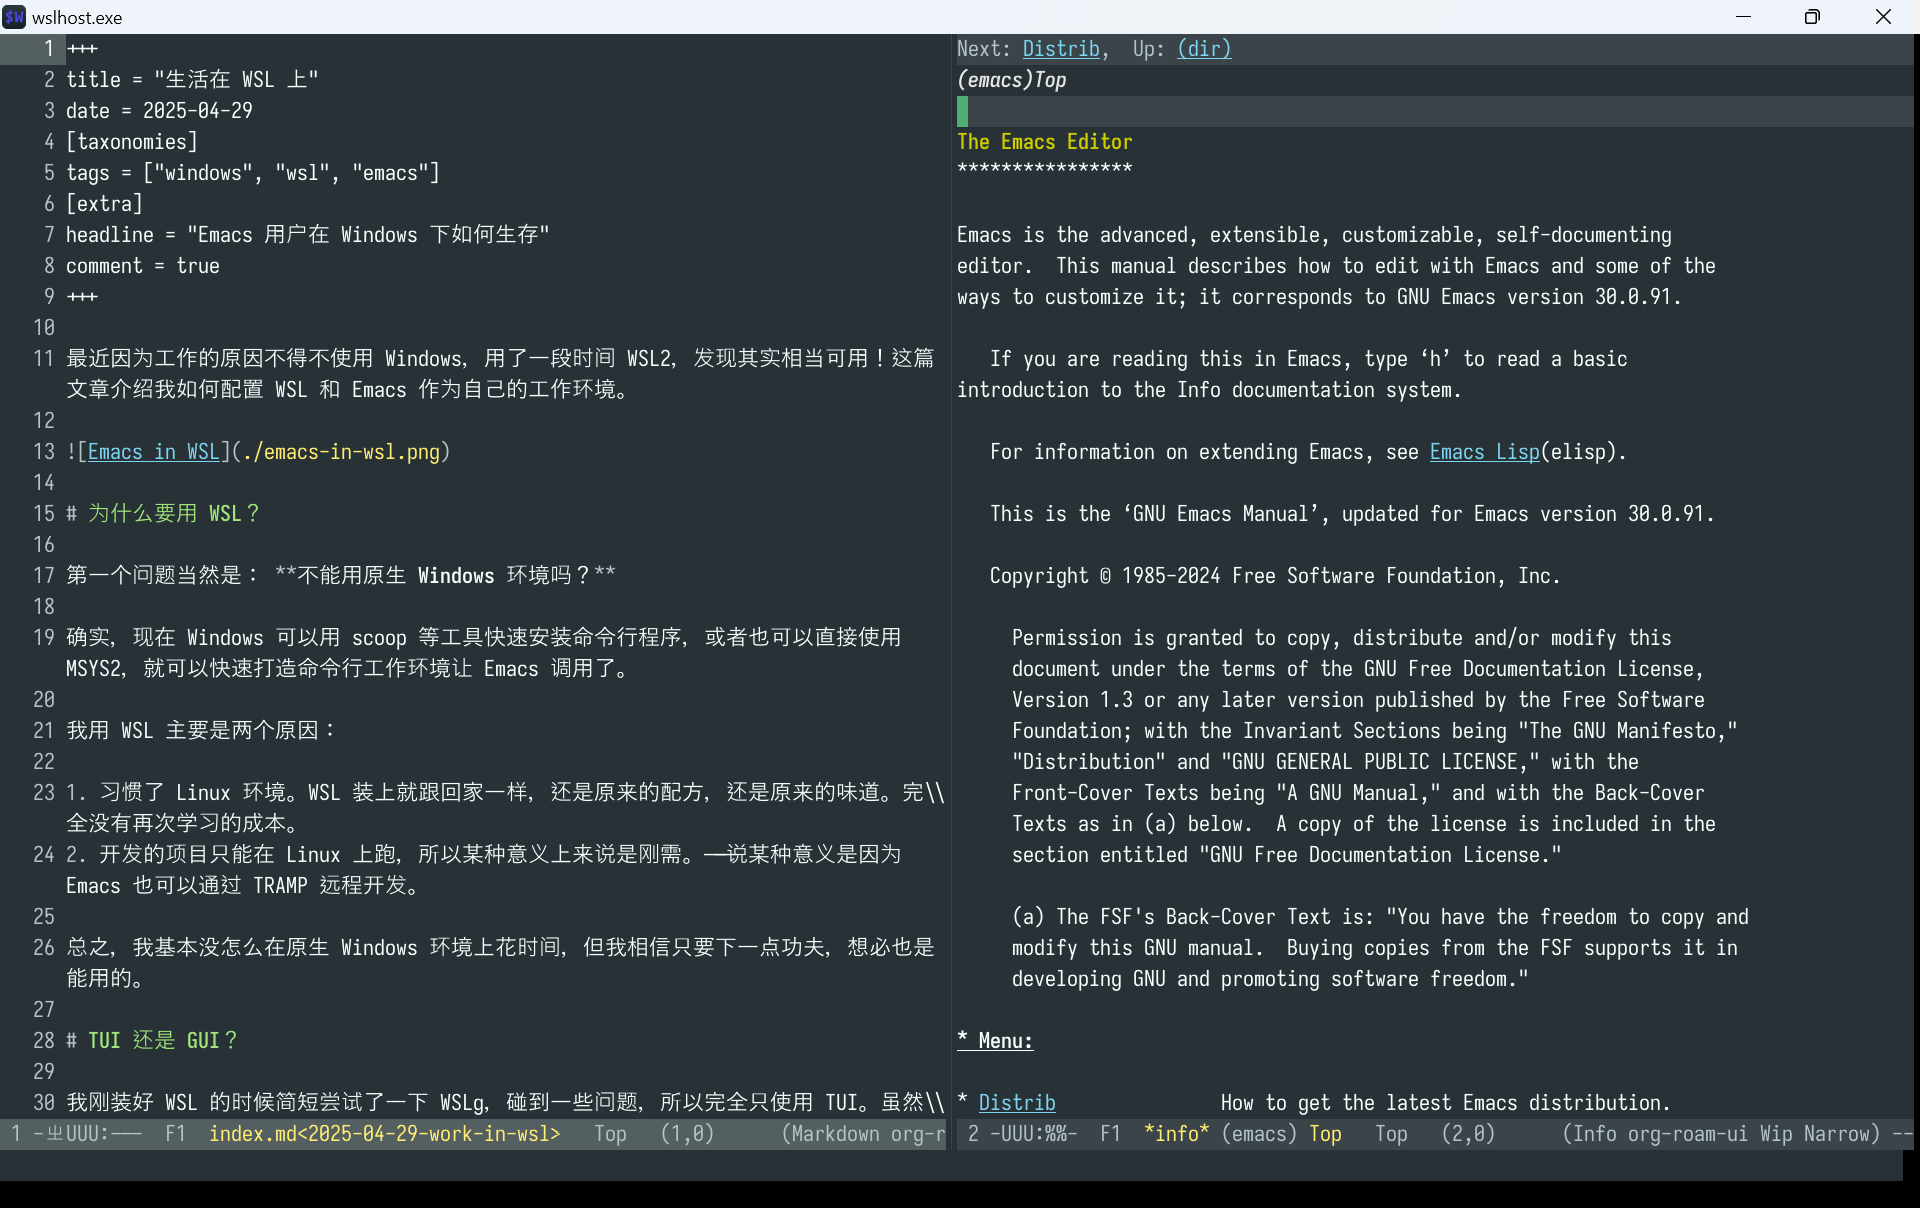Follow the Next: Distrib header link

1060,49
